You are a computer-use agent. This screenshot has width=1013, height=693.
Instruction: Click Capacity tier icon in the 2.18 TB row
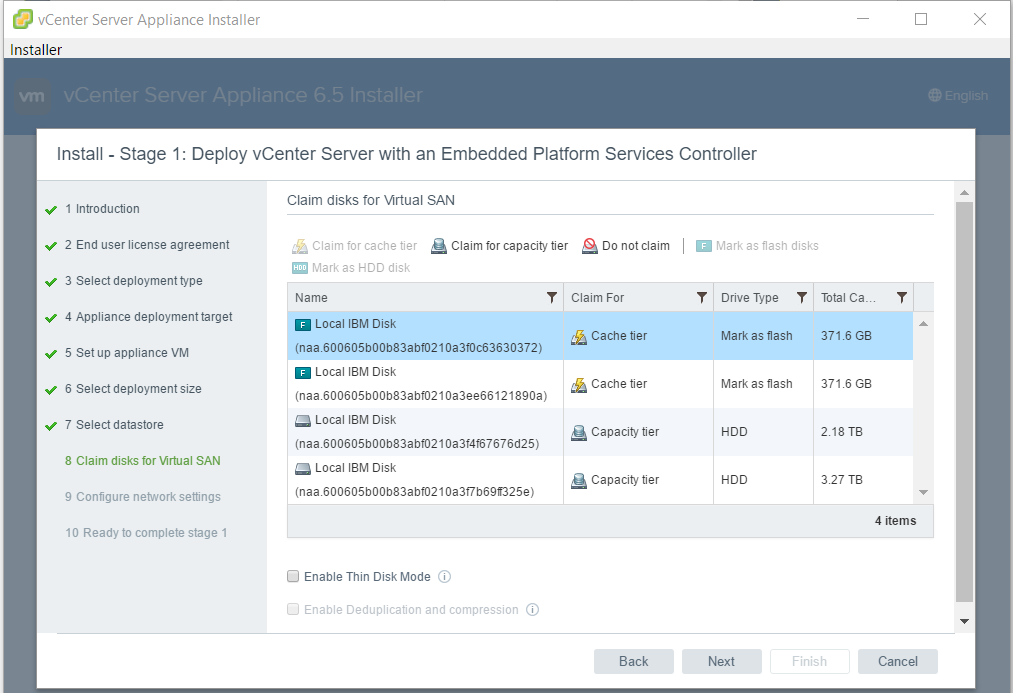click(579, 433)
